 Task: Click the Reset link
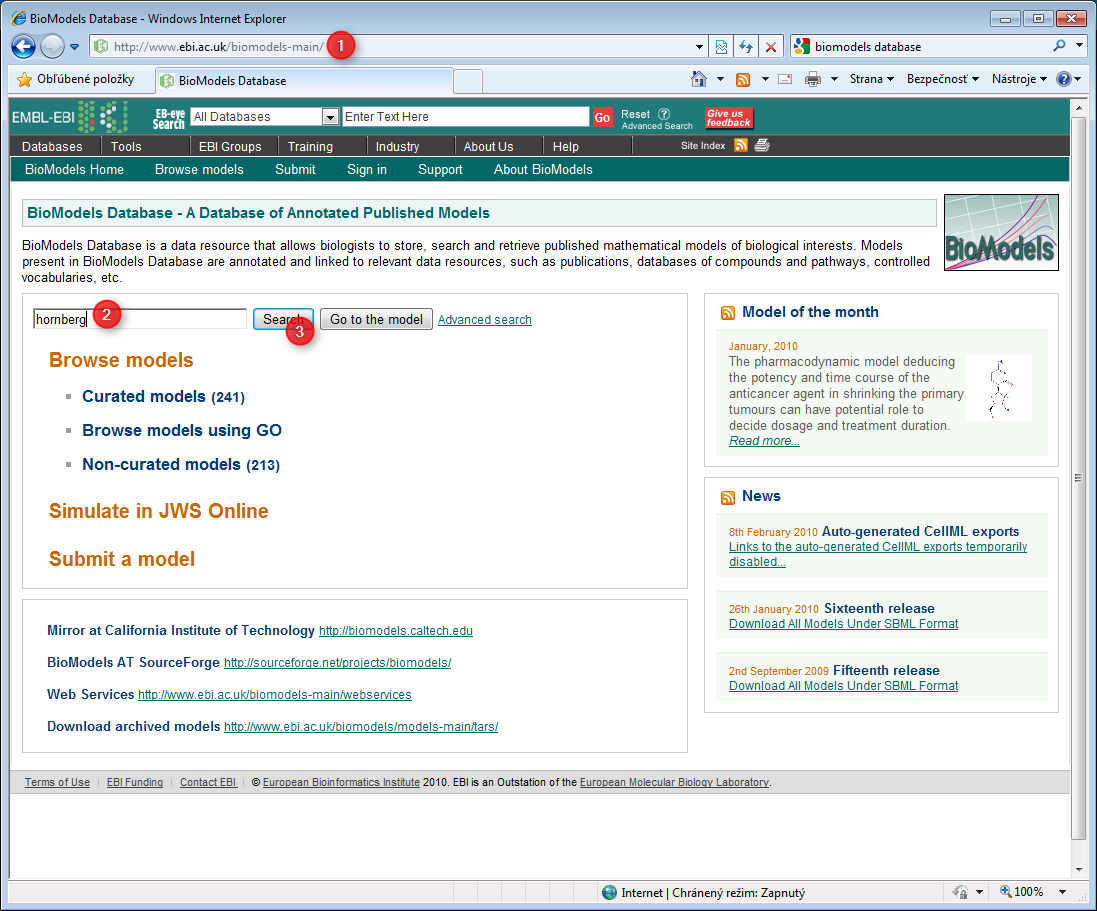pos(635,114)
